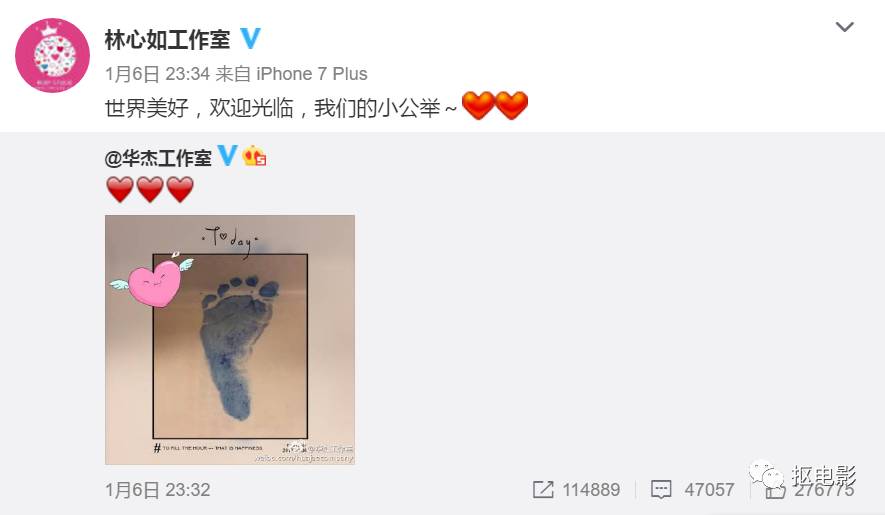Open the 林心如工作室 account name
Screen dimensions: 885x515
click(x=168, y=40)
